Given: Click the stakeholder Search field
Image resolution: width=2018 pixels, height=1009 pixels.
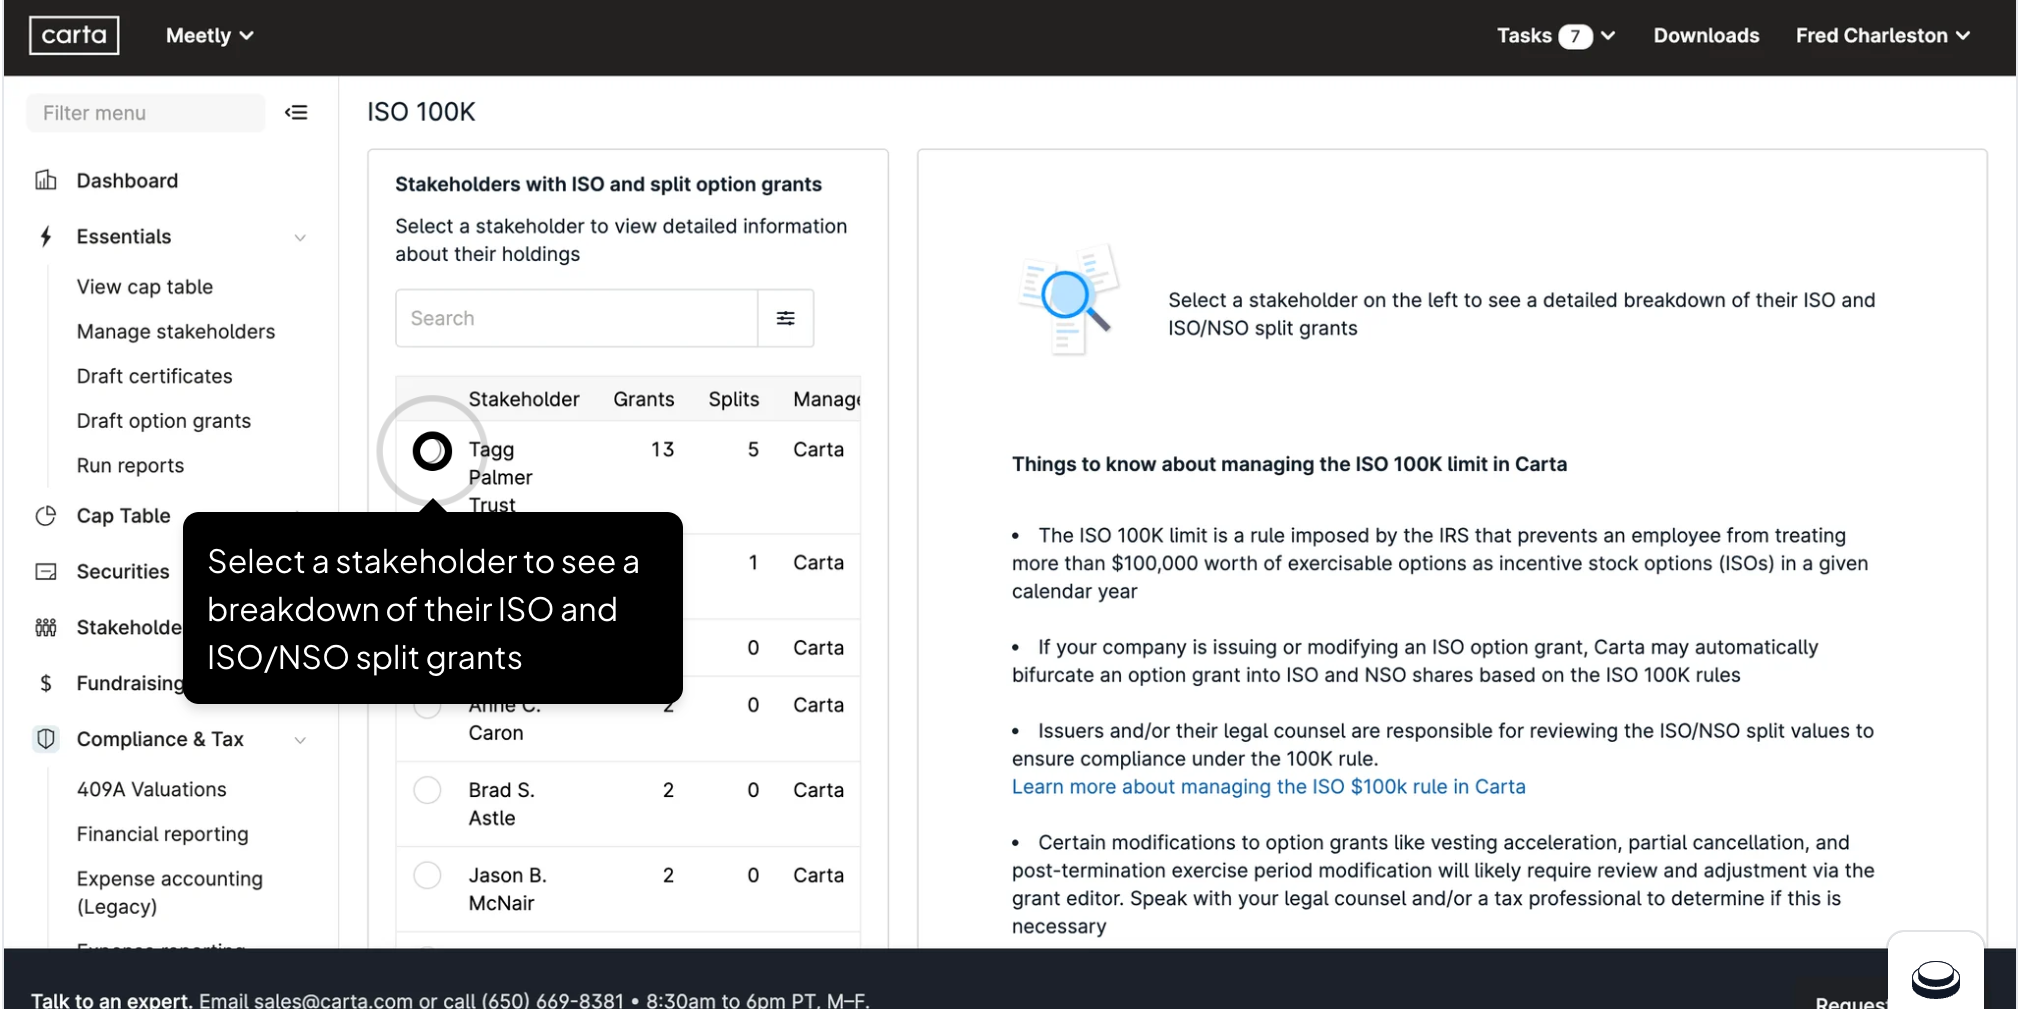Looking at the screenshot, I should point(577,318).
